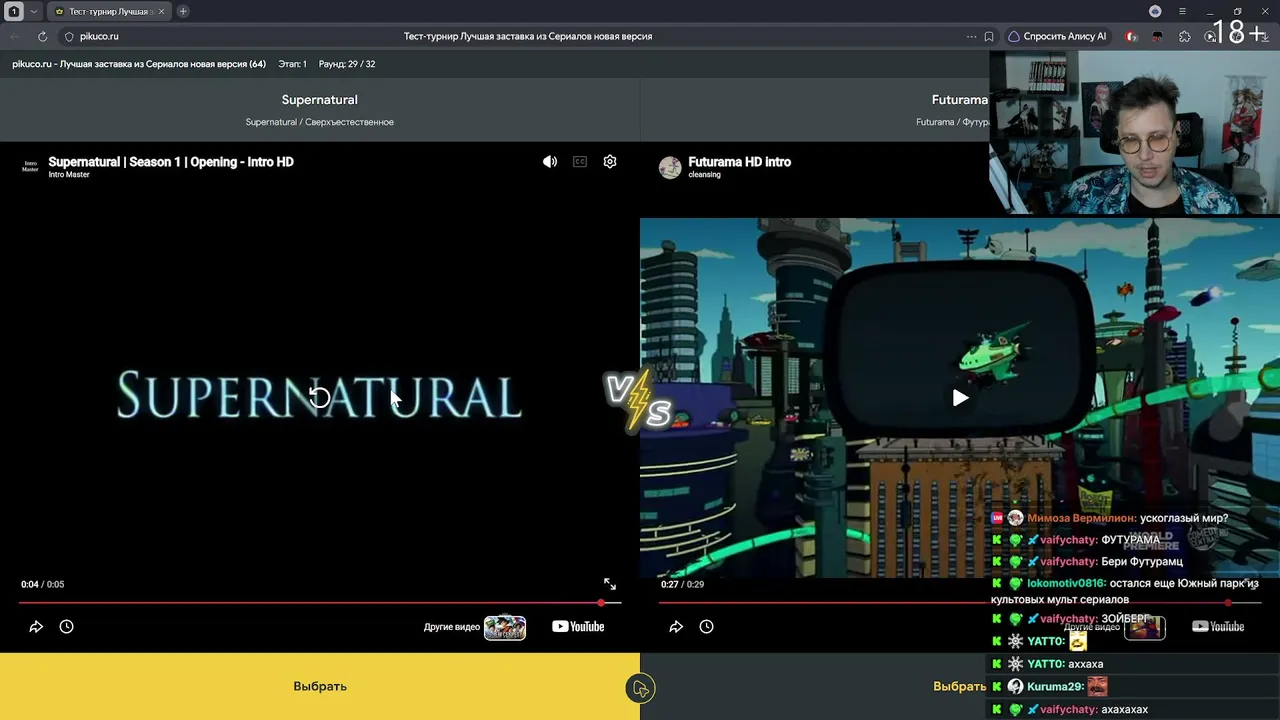Open the cleansing channel avatar
The image size is (1280, 720).
pos(670,167)
